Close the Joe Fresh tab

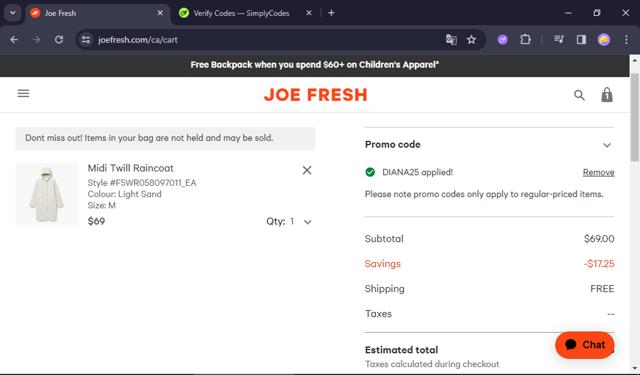[160, 13]
